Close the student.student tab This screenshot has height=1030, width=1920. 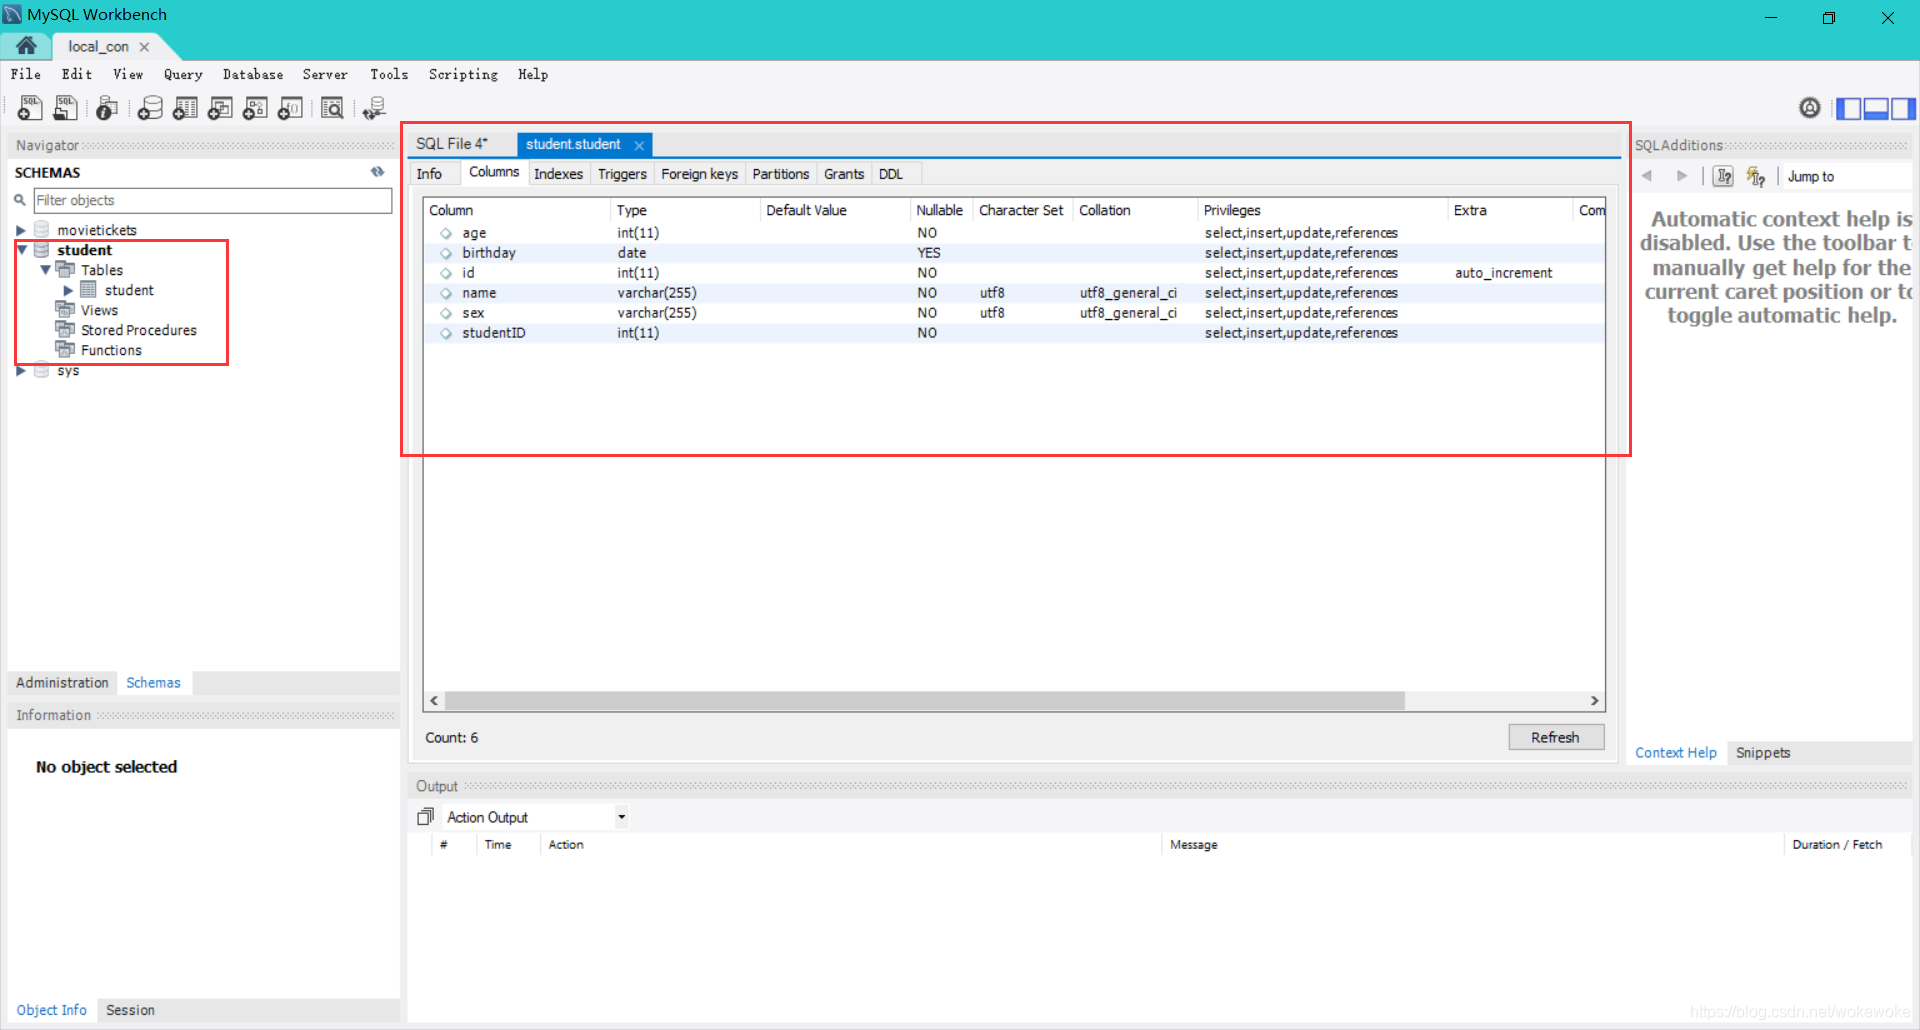pos(639,145)
